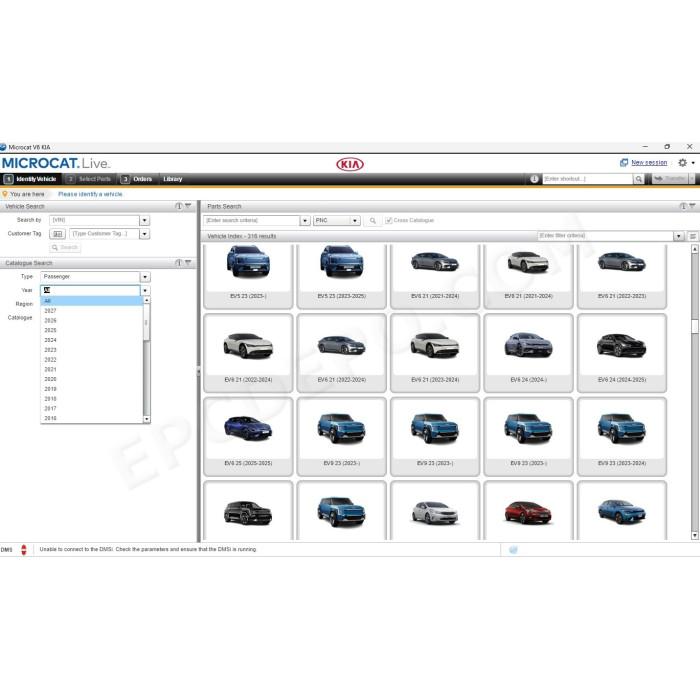Image resolution: width=700 pixels, height=700 pixels.
Task: Open Parts Search panel info icon
Action: (x=683, y=206)
